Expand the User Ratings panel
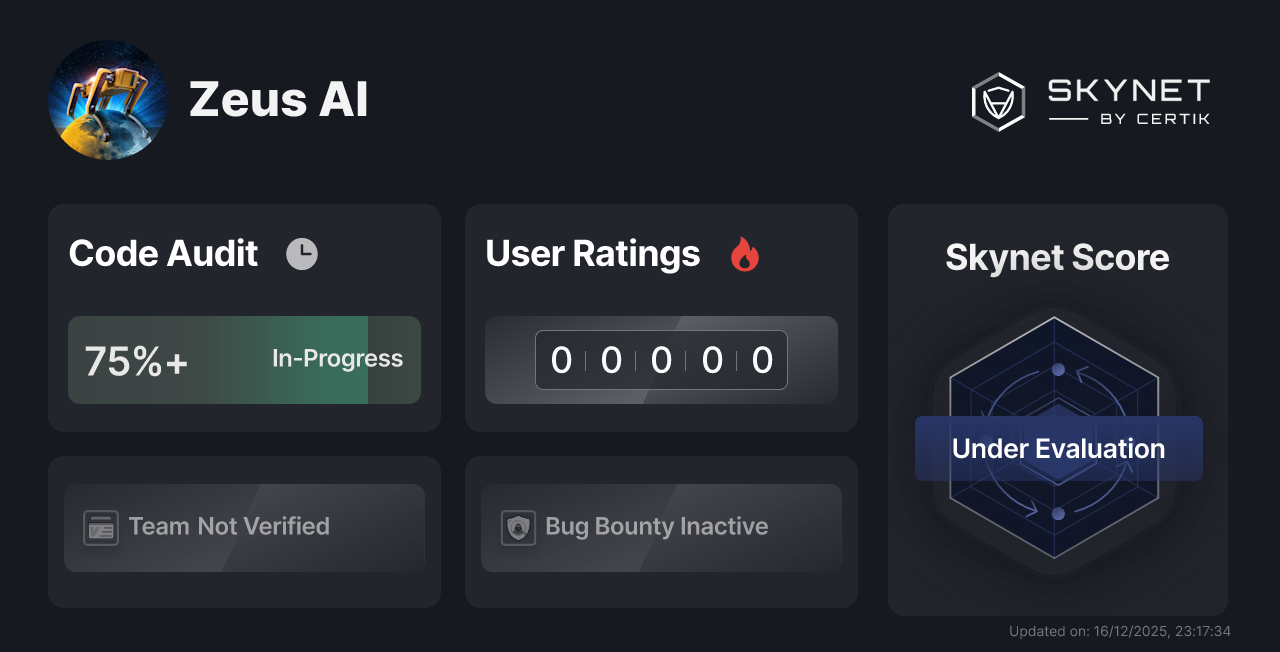 point(661,317)
